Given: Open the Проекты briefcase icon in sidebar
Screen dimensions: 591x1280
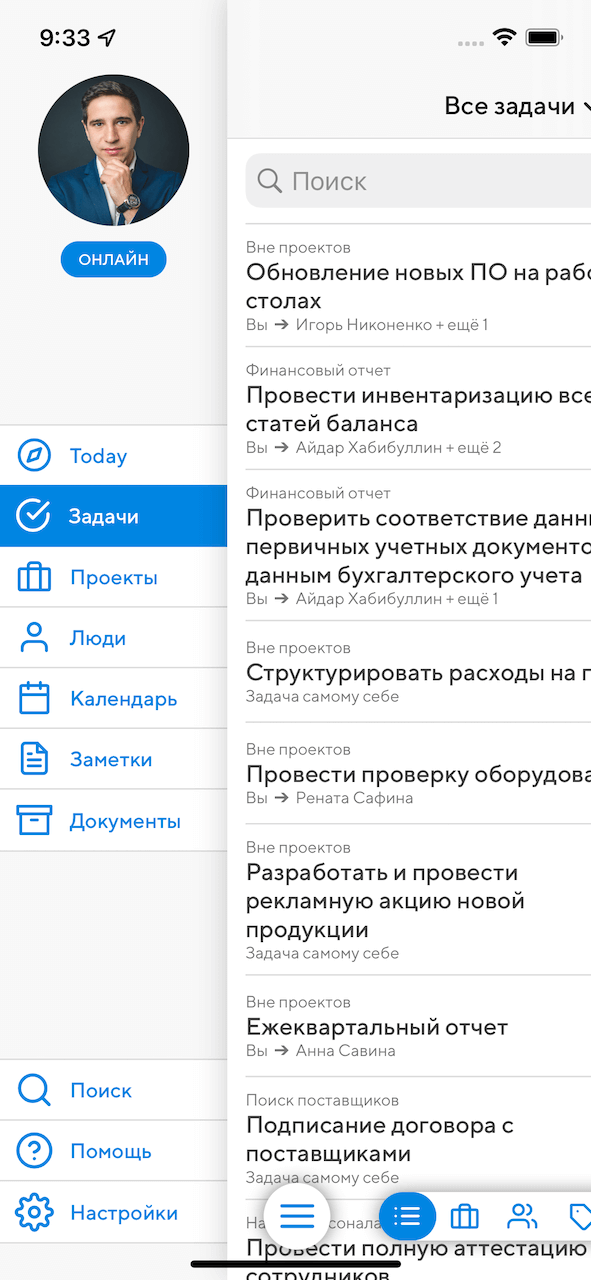Looking at the screenshot, I should pyautogui.click(x=34, y=577).
